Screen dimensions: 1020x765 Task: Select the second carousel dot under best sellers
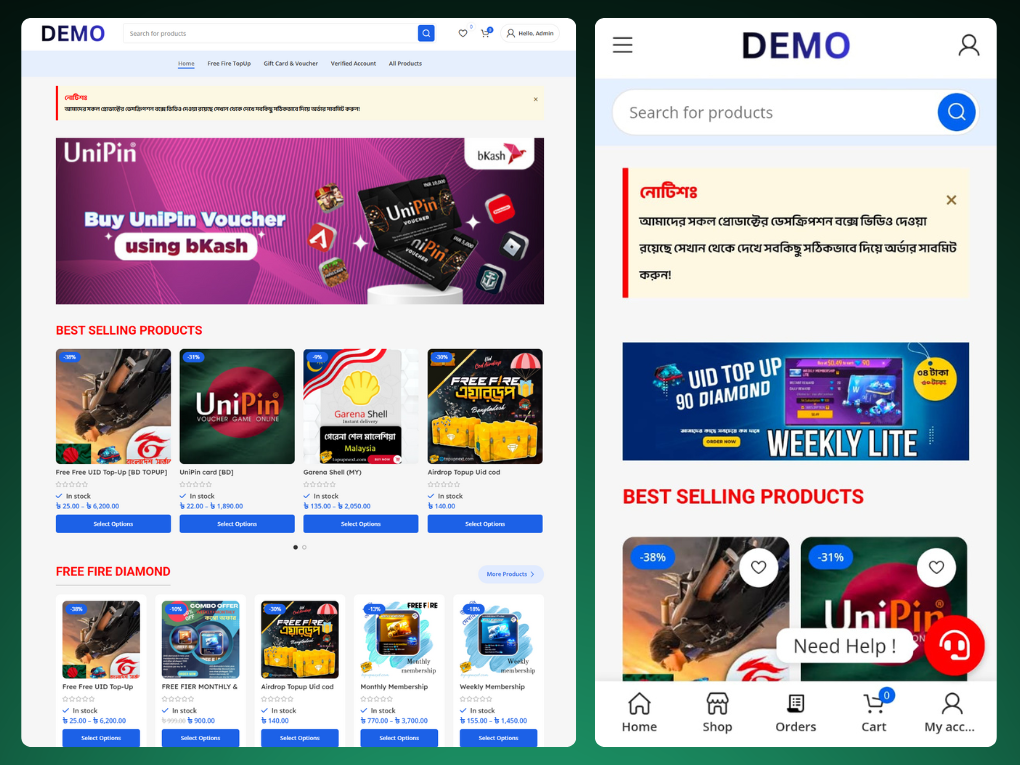click(x=304, y=547)
